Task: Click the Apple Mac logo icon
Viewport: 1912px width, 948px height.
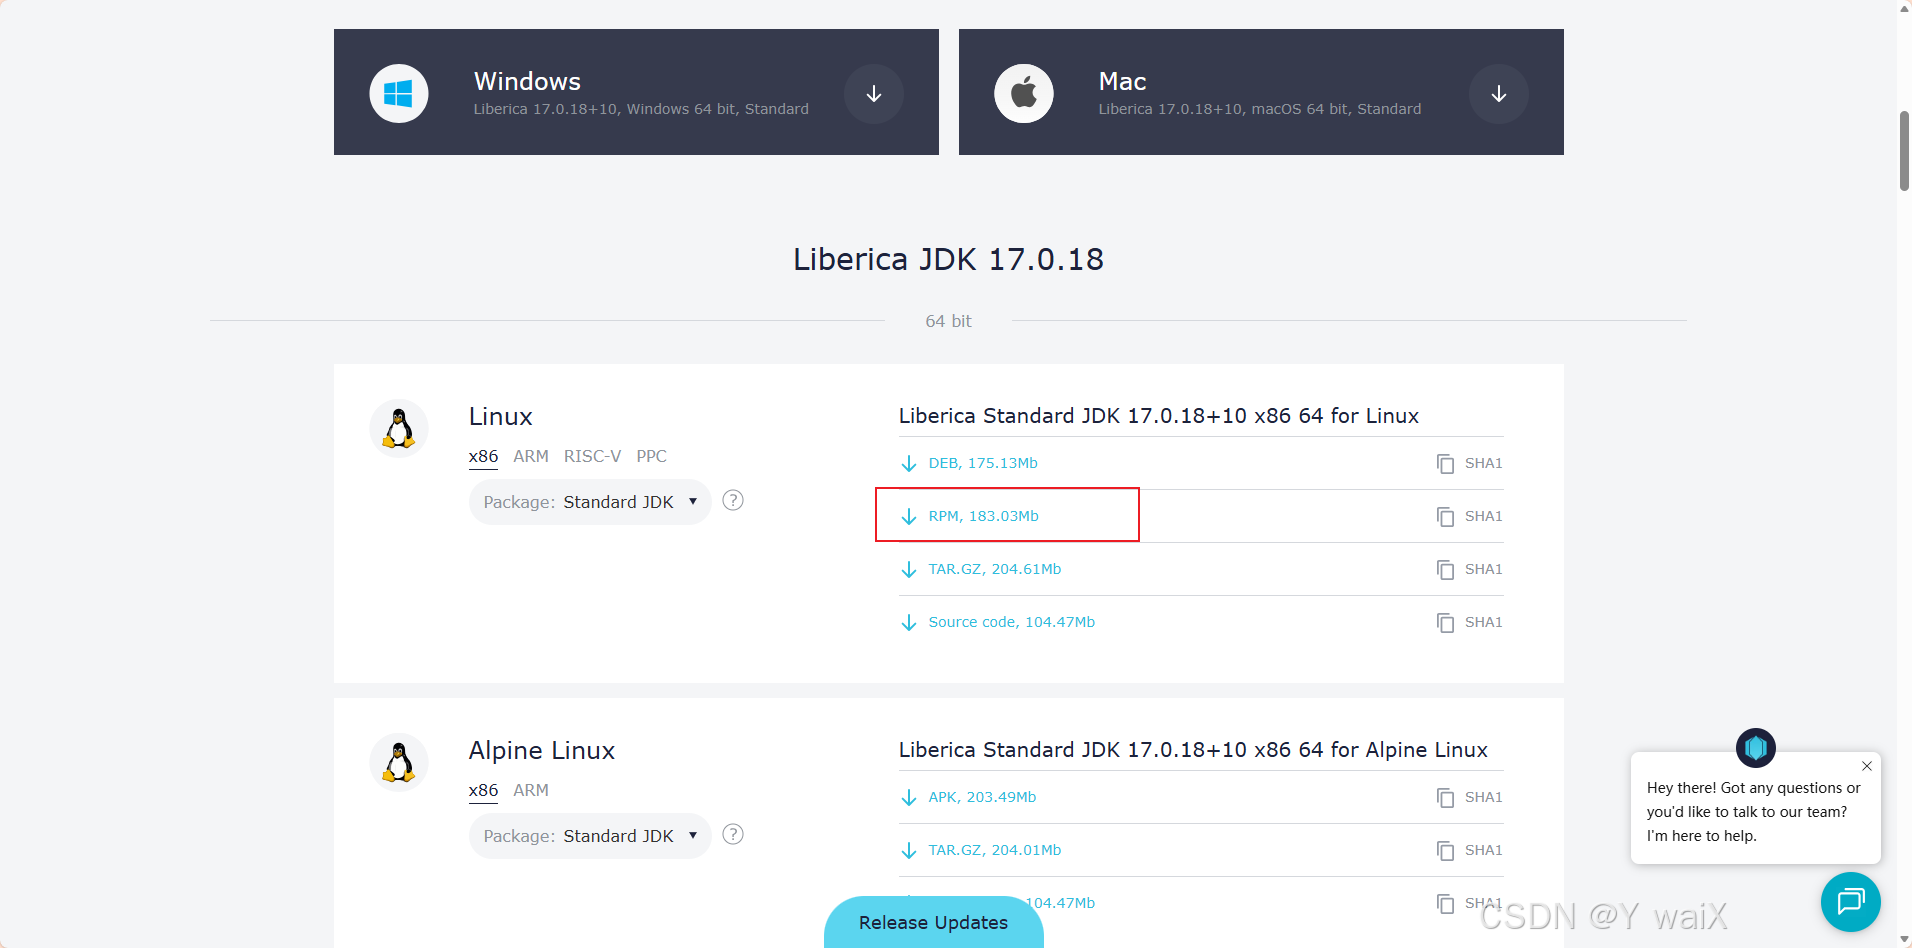Action: click(1024, 94)
